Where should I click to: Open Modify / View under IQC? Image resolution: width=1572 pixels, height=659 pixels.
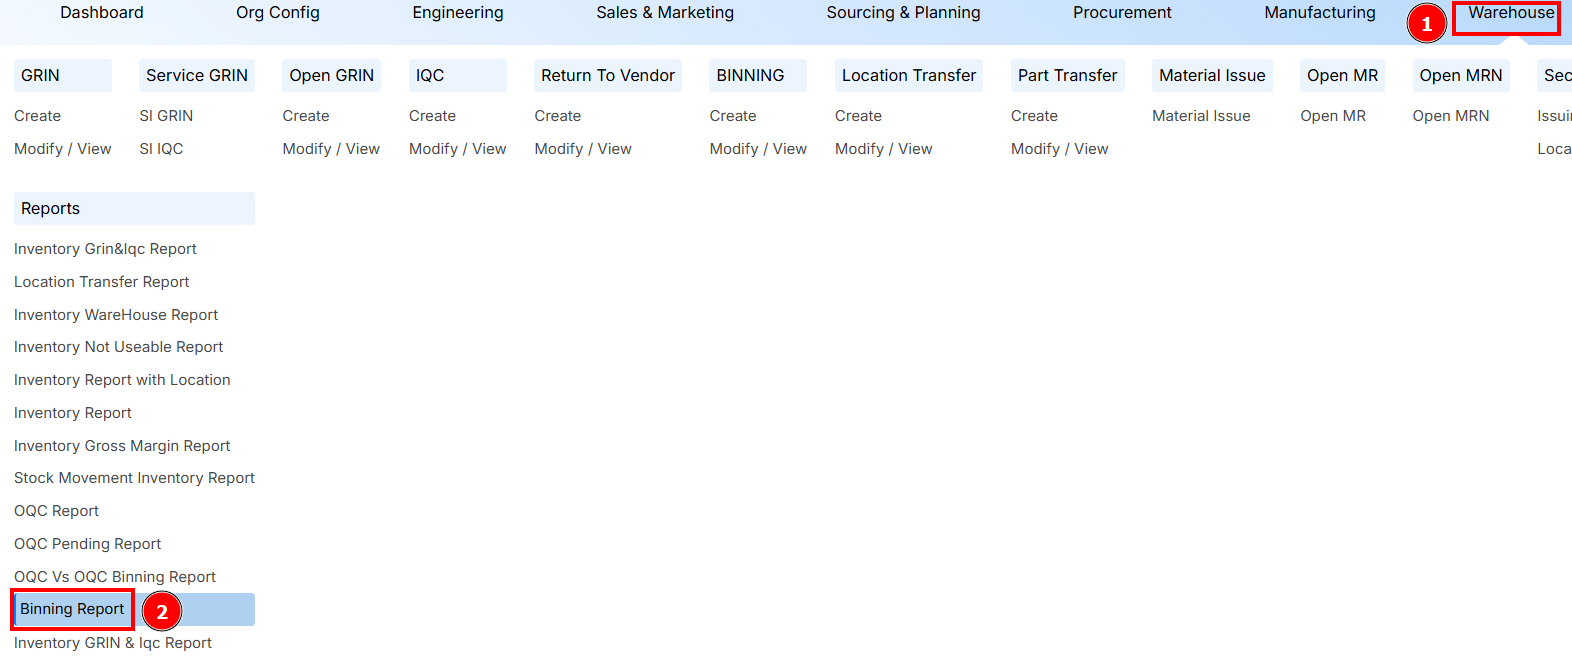click(457, 148)
